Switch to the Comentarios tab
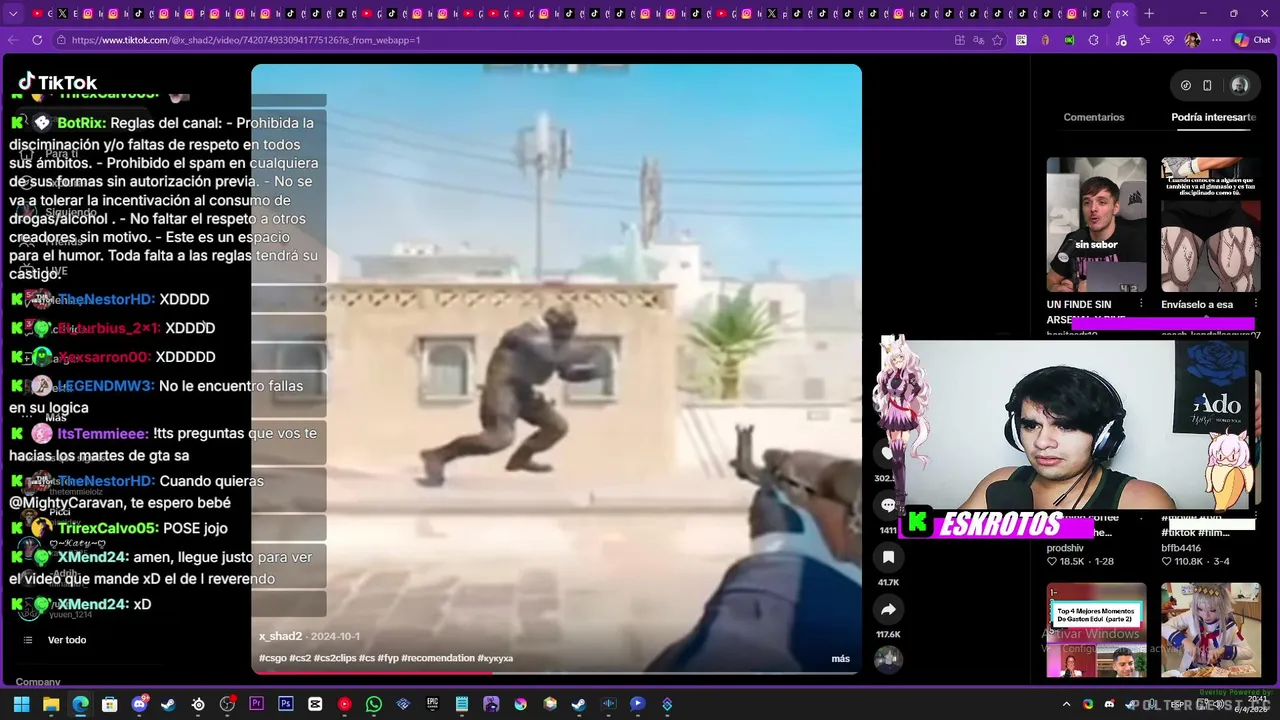Screen dimensions: 1280x720 (x=1094, y=117)
